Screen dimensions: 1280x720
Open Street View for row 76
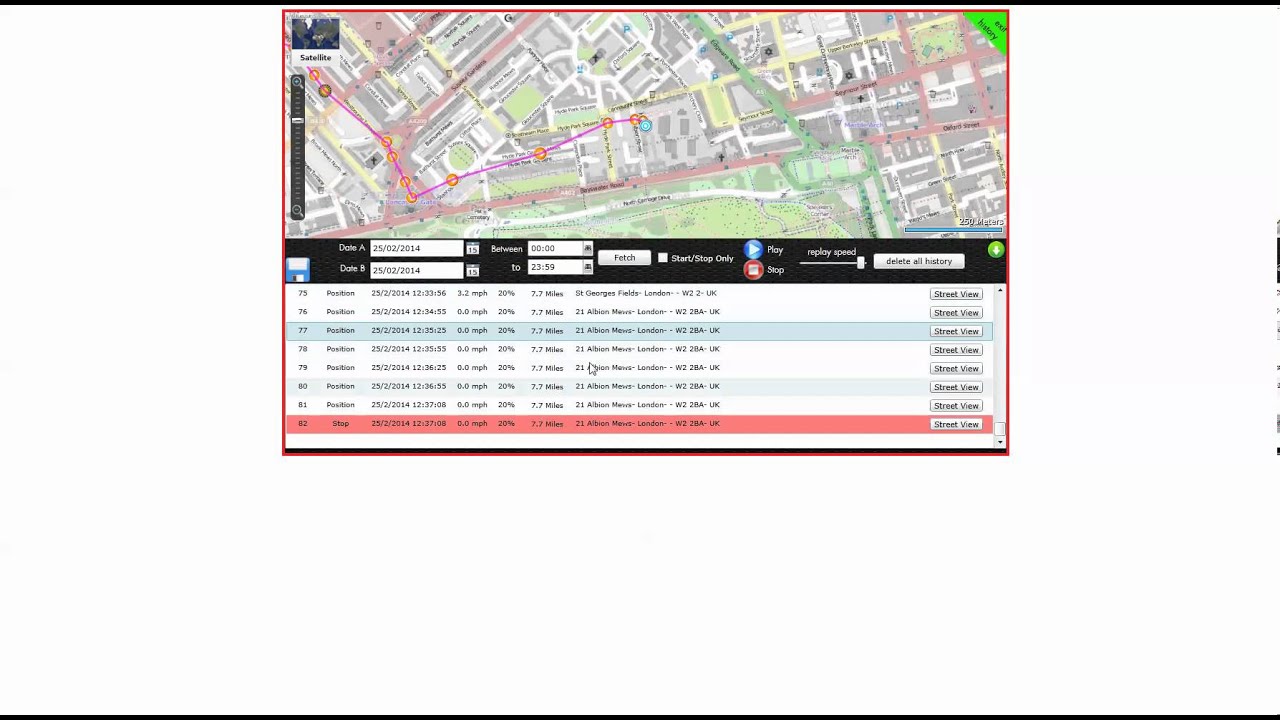coord(956,312)
